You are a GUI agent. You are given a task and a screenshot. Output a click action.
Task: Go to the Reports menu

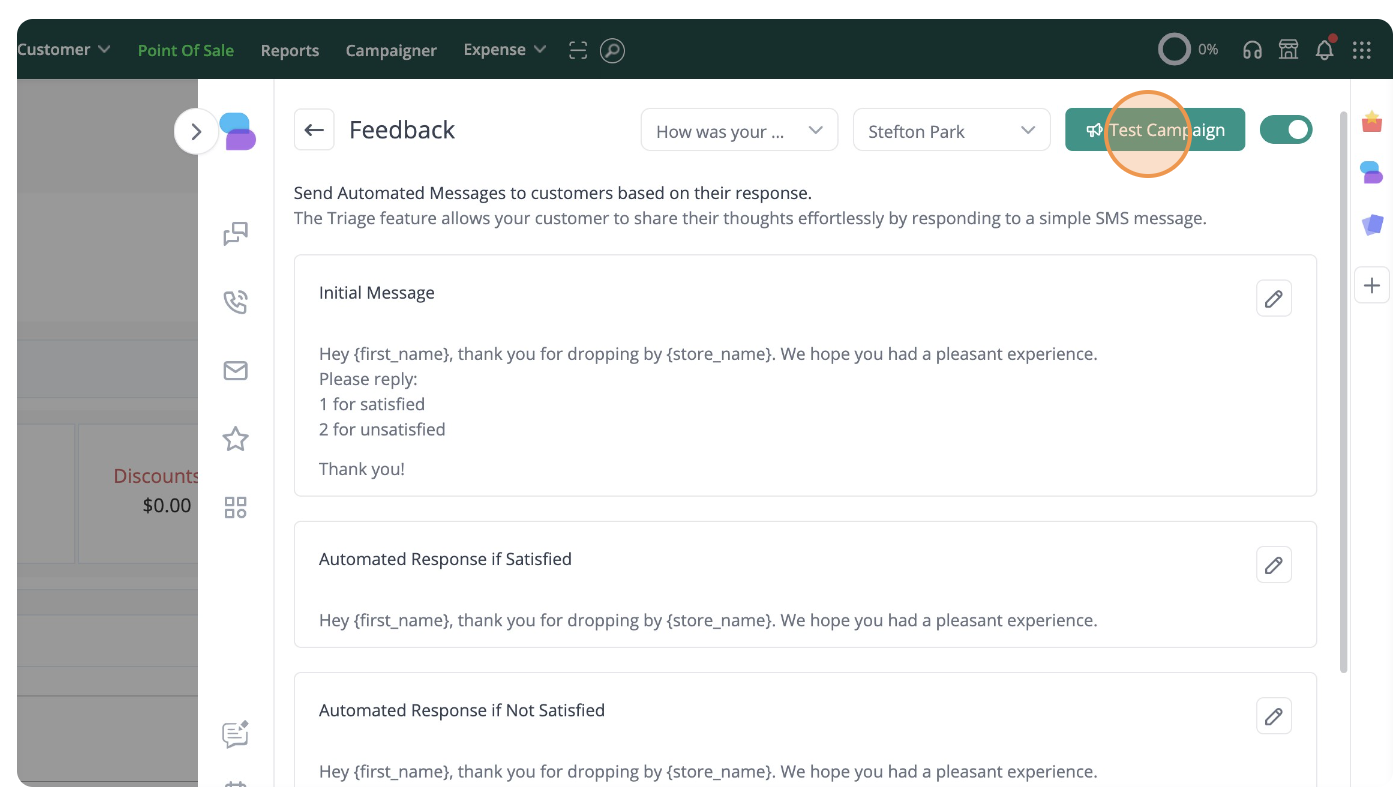[x=290, y=51]
